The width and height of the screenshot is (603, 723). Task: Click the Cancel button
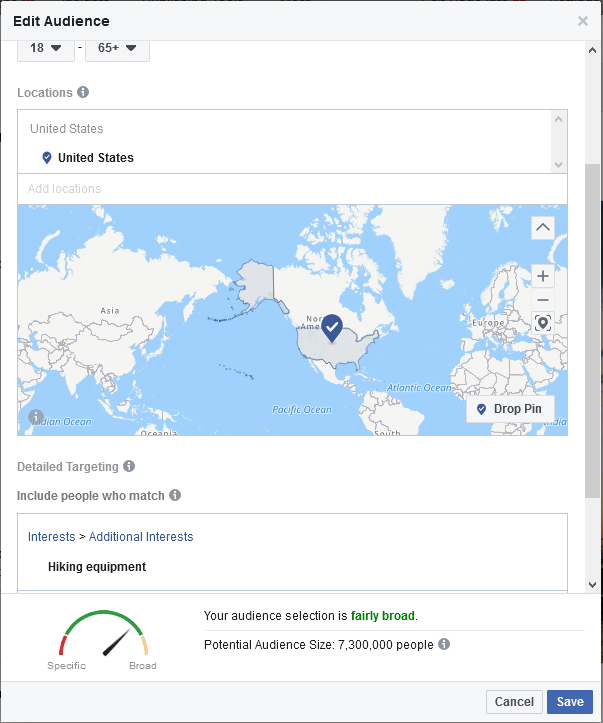tap(514, 701)
